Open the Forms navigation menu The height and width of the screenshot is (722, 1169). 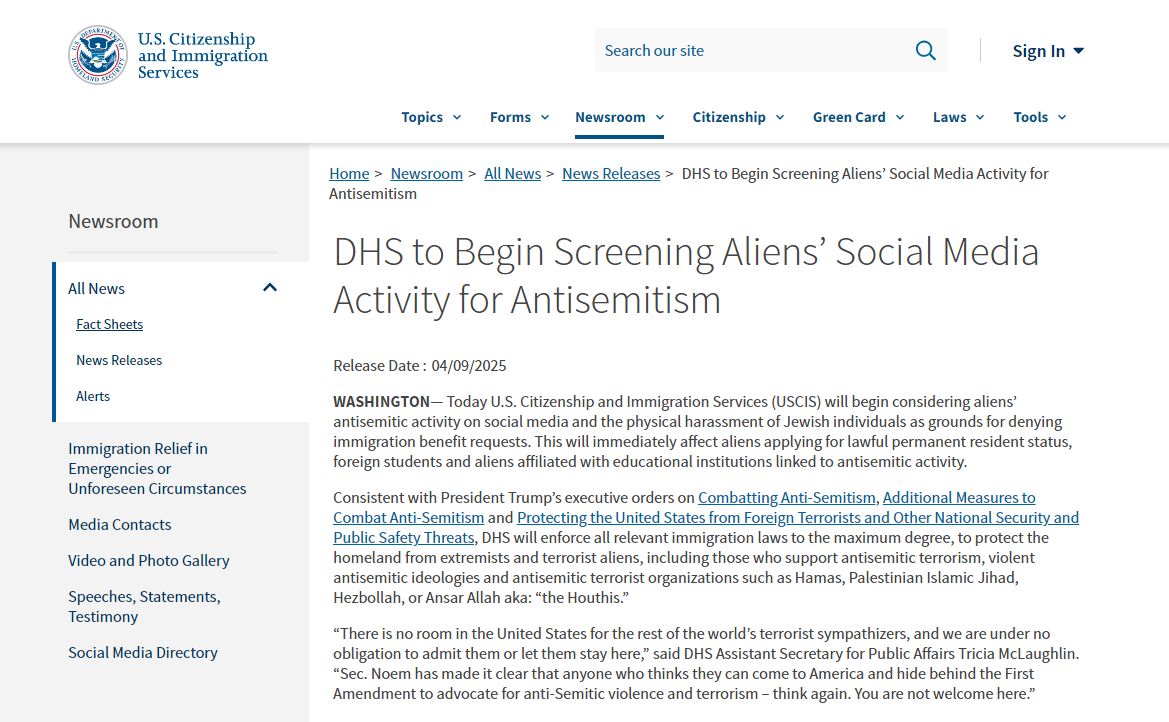[x=519, y=117]
